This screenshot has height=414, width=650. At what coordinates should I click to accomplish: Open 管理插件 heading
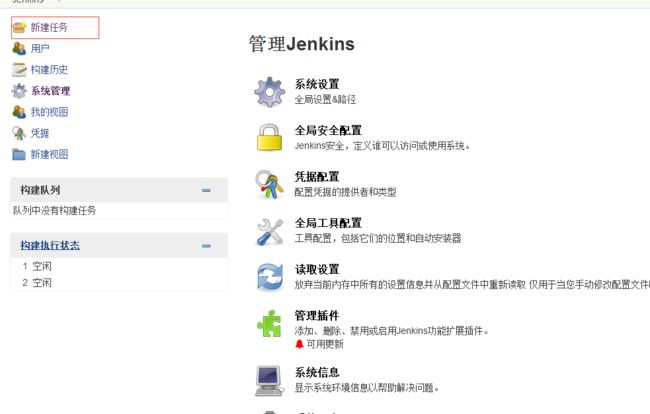[x=317, y=316]
